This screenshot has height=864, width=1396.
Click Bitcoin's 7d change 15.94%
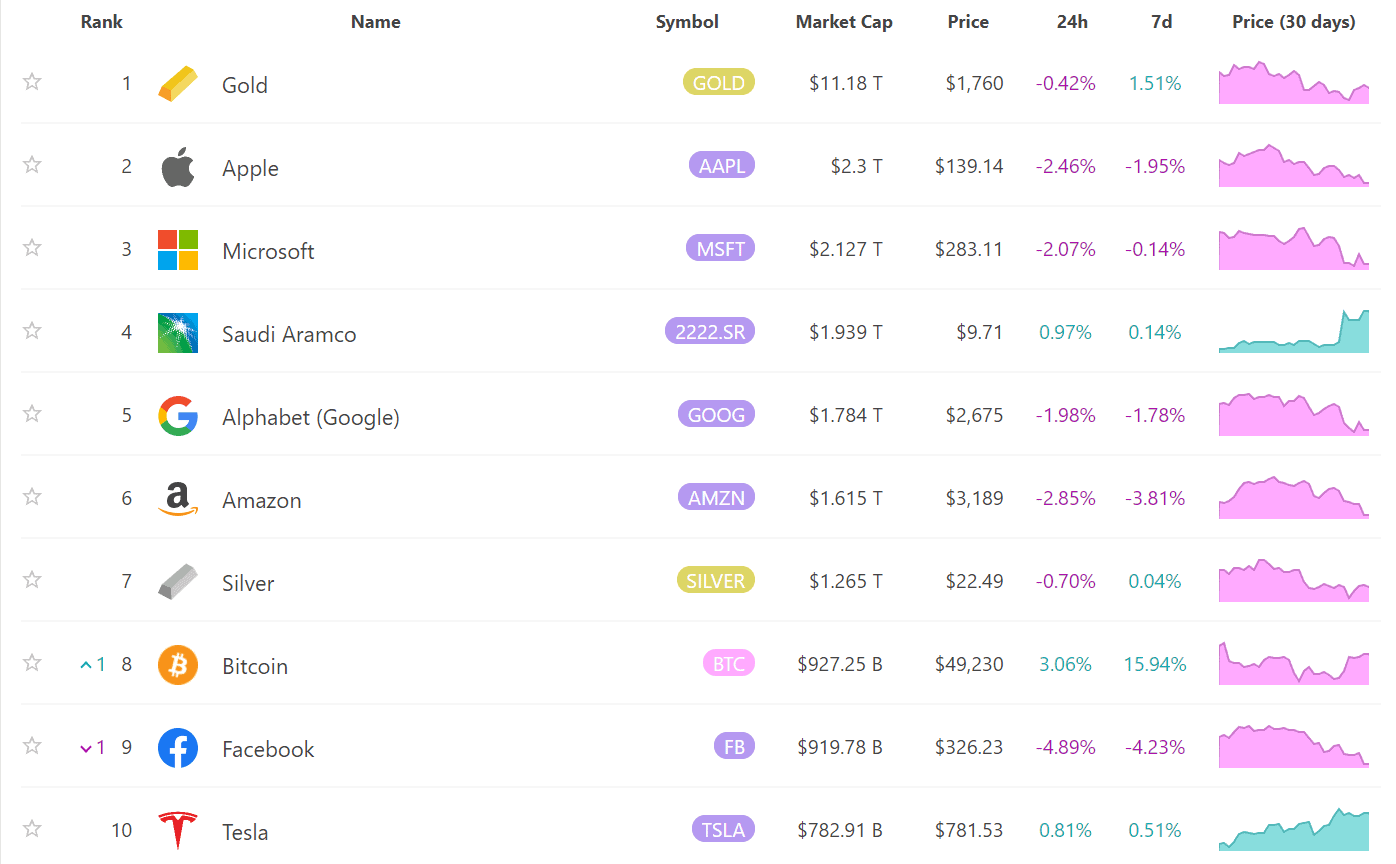coord(1155,664)
